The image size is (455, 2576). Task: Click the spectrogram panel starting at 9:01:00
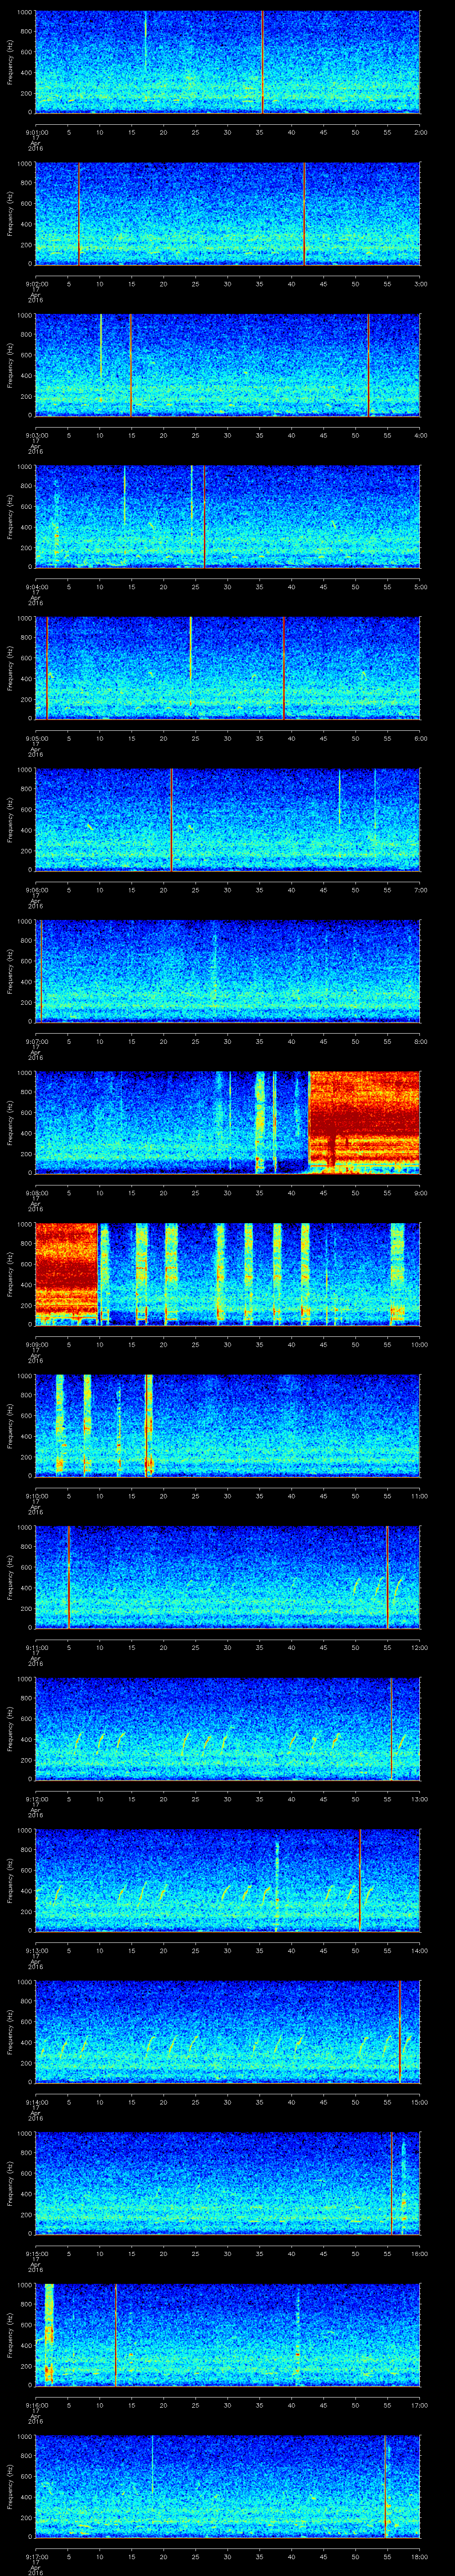pos(228,62)
